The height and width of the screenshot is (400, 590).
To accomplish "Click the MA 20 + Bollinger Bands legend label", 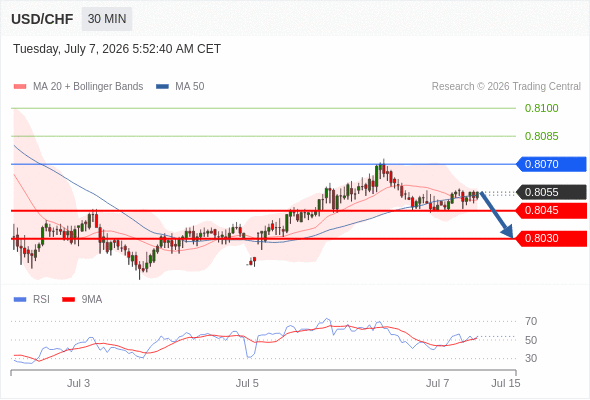I will click(88, 87).
